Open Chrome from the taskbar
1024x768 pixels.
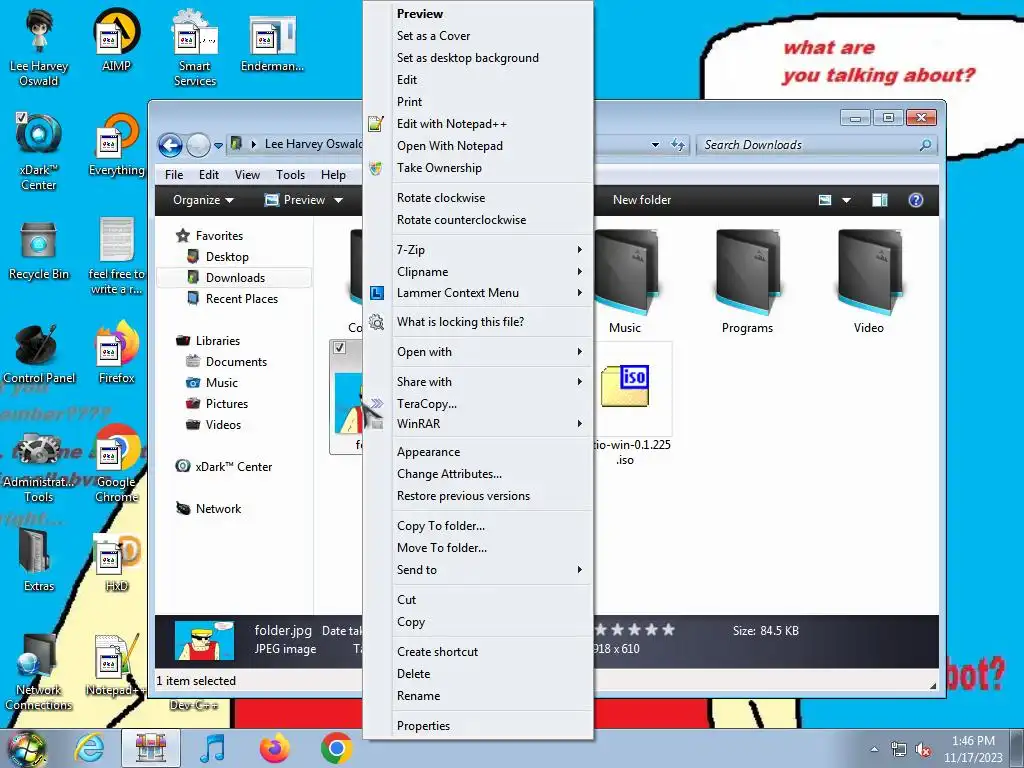336,748
